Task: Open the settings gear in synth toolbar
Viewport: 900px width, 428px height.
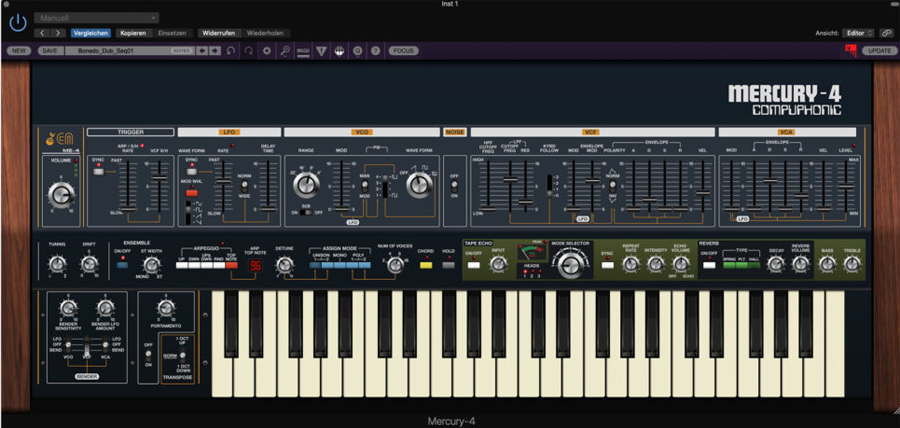Action: click(266, 51)
